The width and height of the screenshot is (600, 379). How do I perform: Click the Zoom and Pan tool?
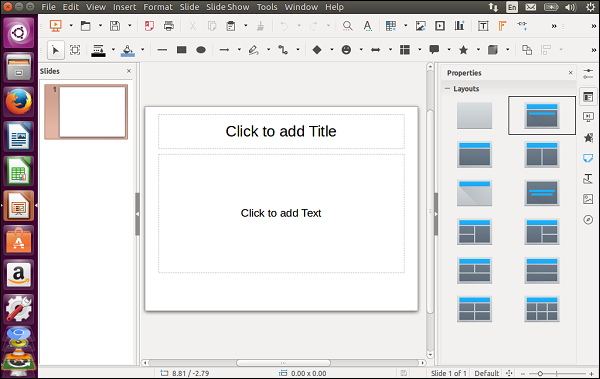[x=75, y=50]
